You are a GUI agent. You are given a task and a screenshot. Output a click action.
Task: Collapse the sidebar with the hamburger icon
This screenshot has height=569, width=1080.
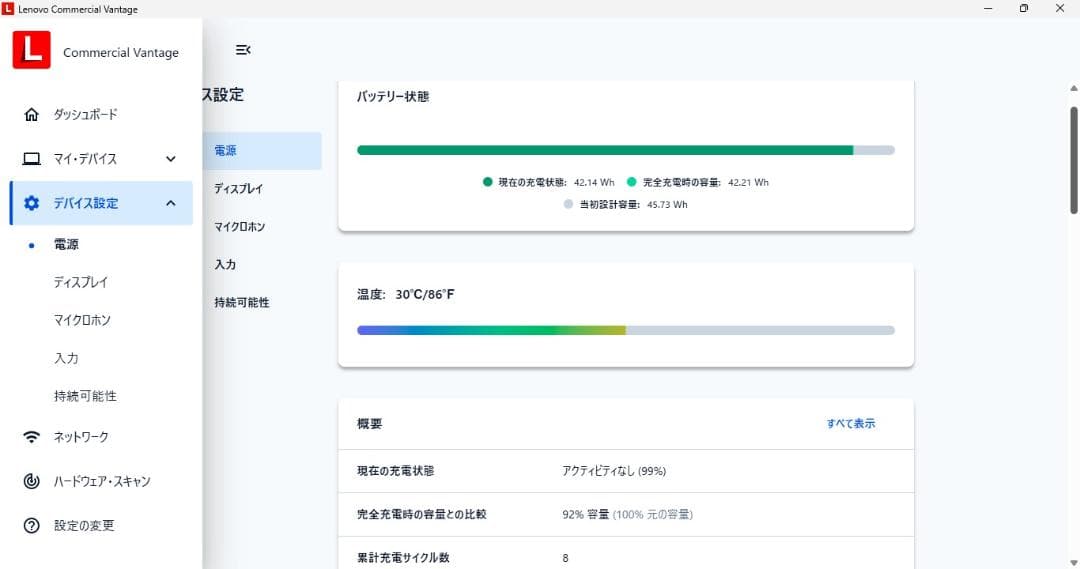(x=243, y=50)
